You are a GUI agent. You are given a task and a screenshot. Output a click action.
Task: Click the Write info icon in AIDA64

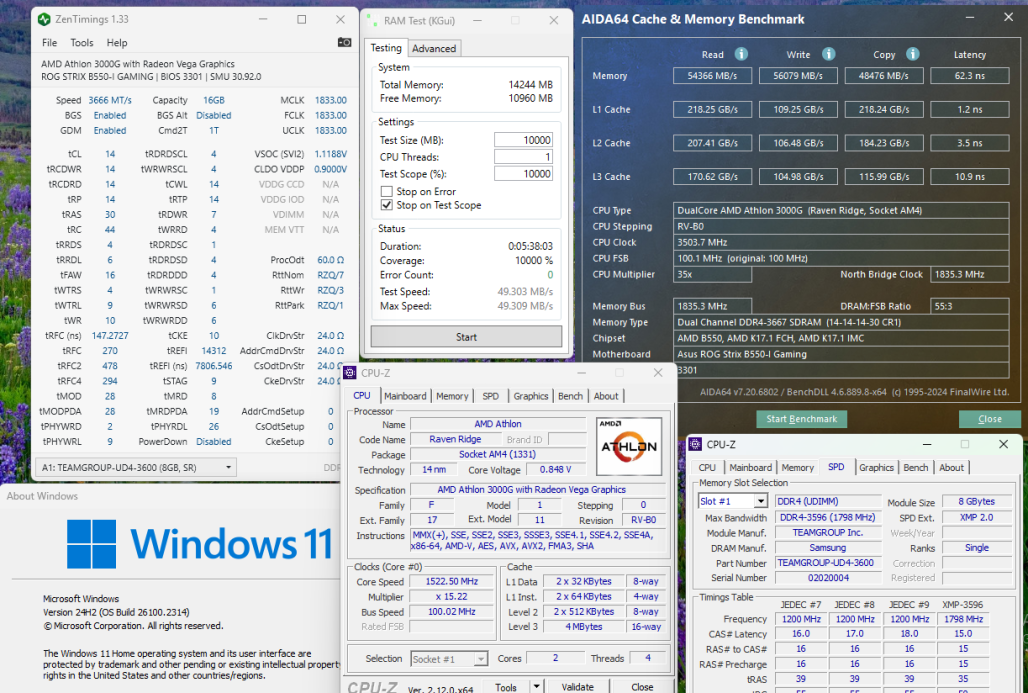(829, 54)
